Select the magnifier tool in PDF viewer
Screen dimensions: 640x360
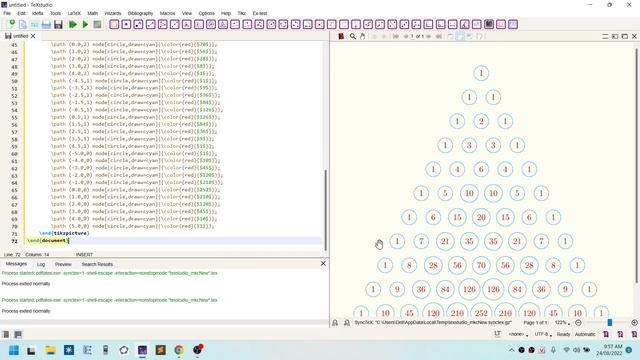pos(353,36)
